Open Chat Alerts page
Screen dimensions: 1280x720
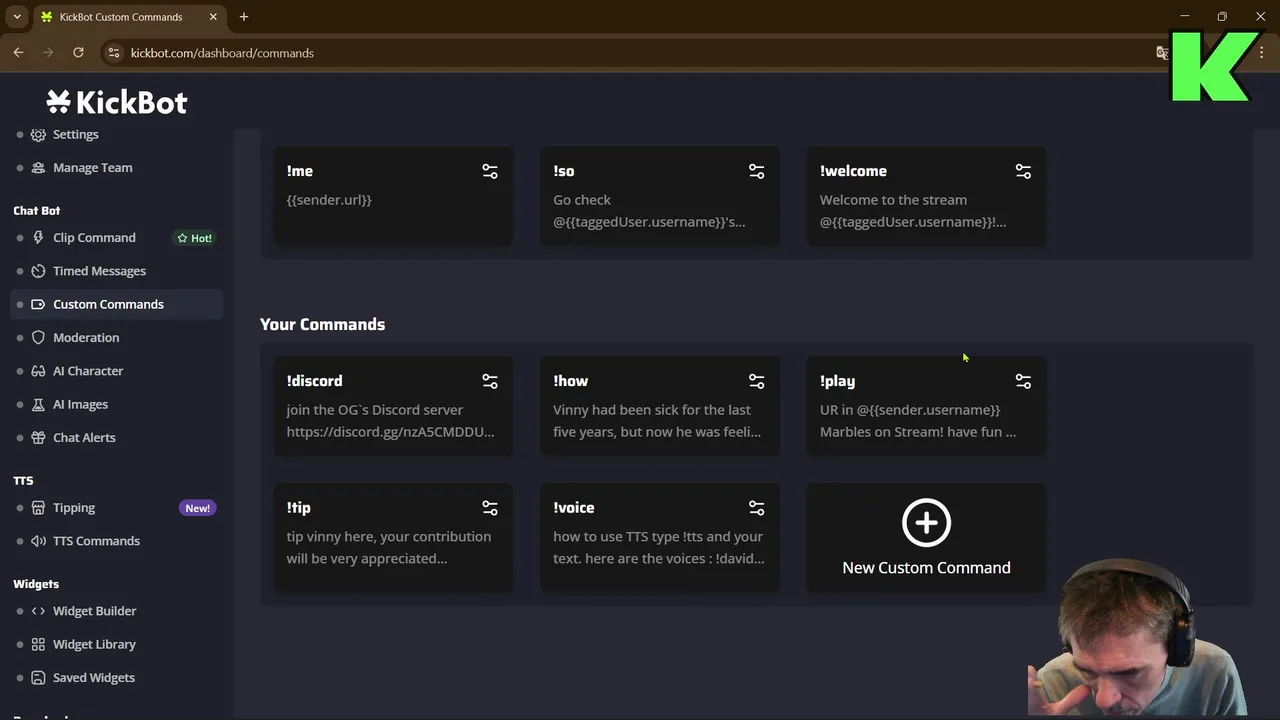[x=84, y=438]
